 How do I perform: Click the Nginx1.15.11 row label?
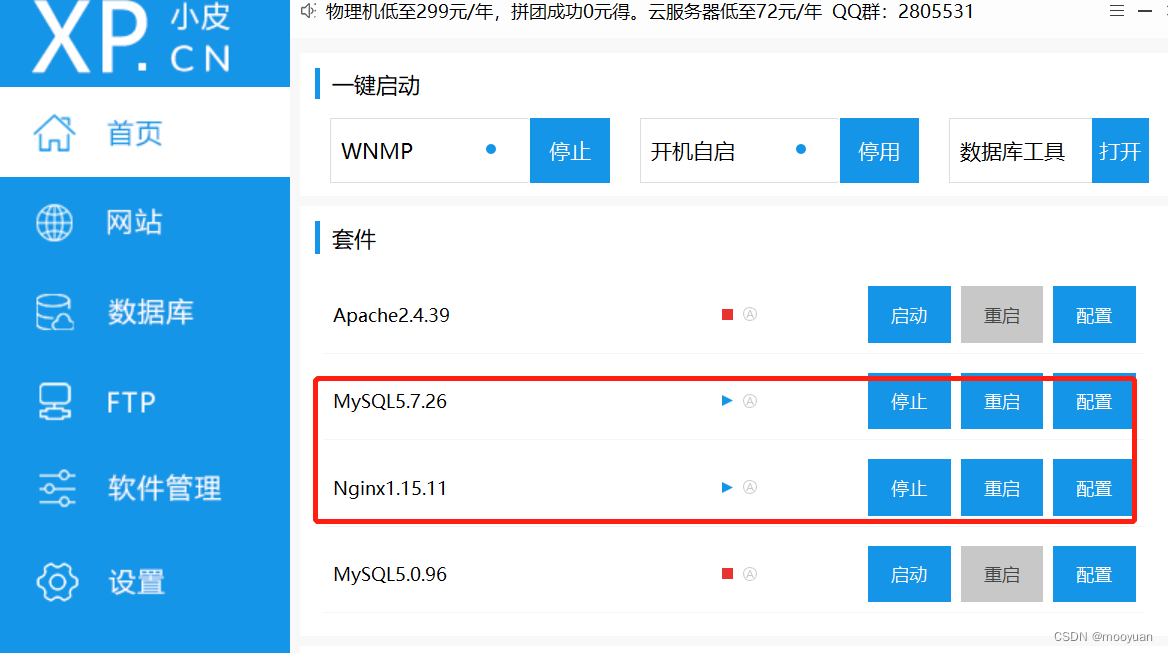[390, 488]
